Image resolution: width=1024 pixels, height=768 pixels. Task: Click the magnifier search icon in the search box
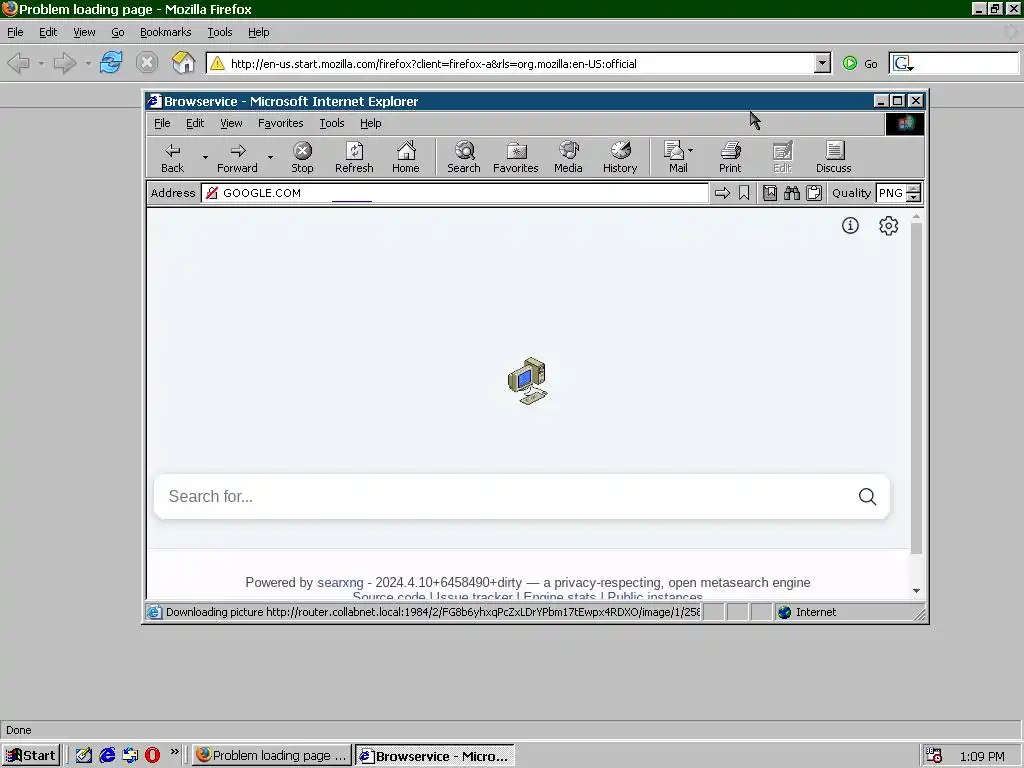point(867,496)
